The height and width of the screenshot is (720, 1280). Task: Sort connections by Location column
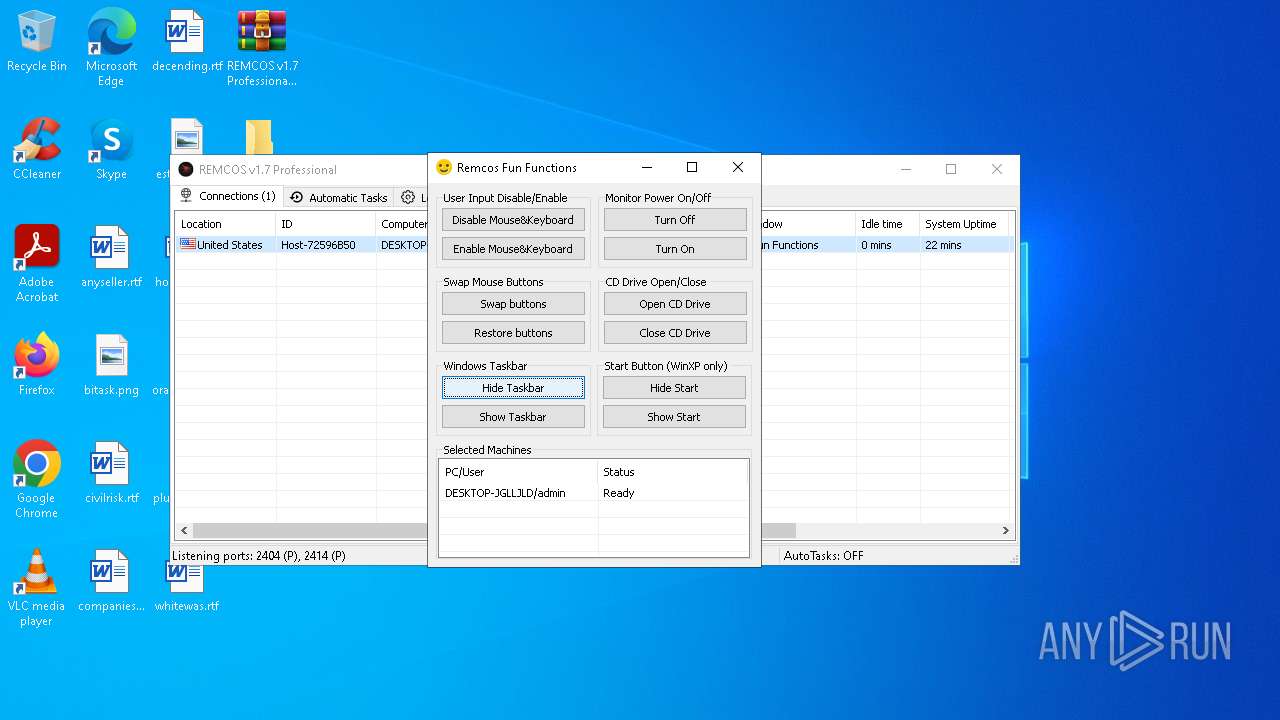pyautogui.click(x=225, y=224)
